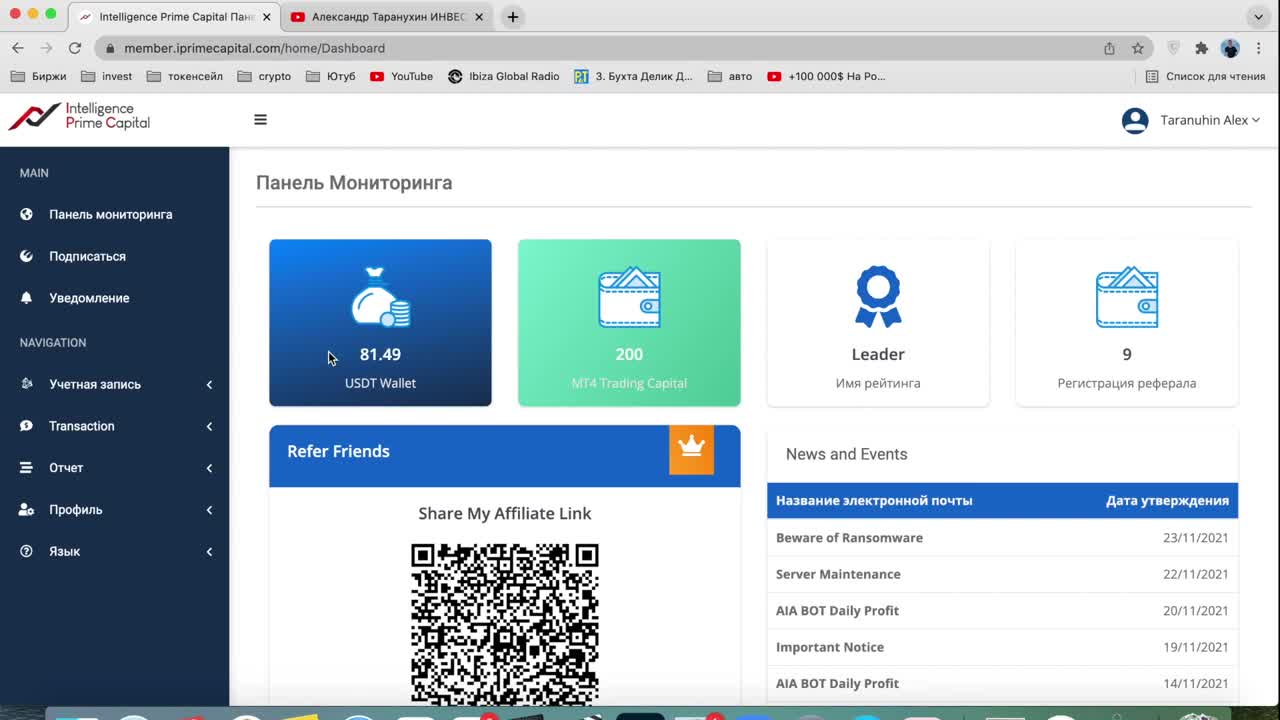
Task: Open Chrome three-dot menu
Action: point(1259,48)
